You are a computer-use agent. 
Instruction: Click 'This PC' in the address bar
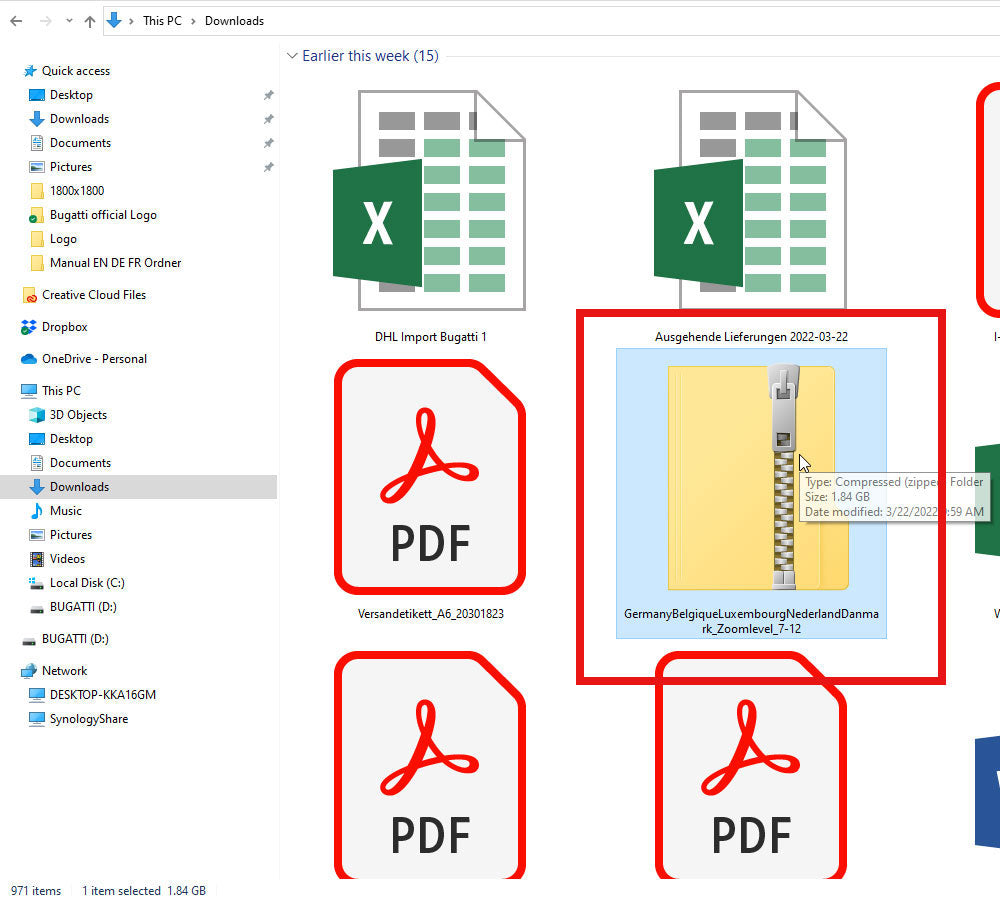[162, 21]
